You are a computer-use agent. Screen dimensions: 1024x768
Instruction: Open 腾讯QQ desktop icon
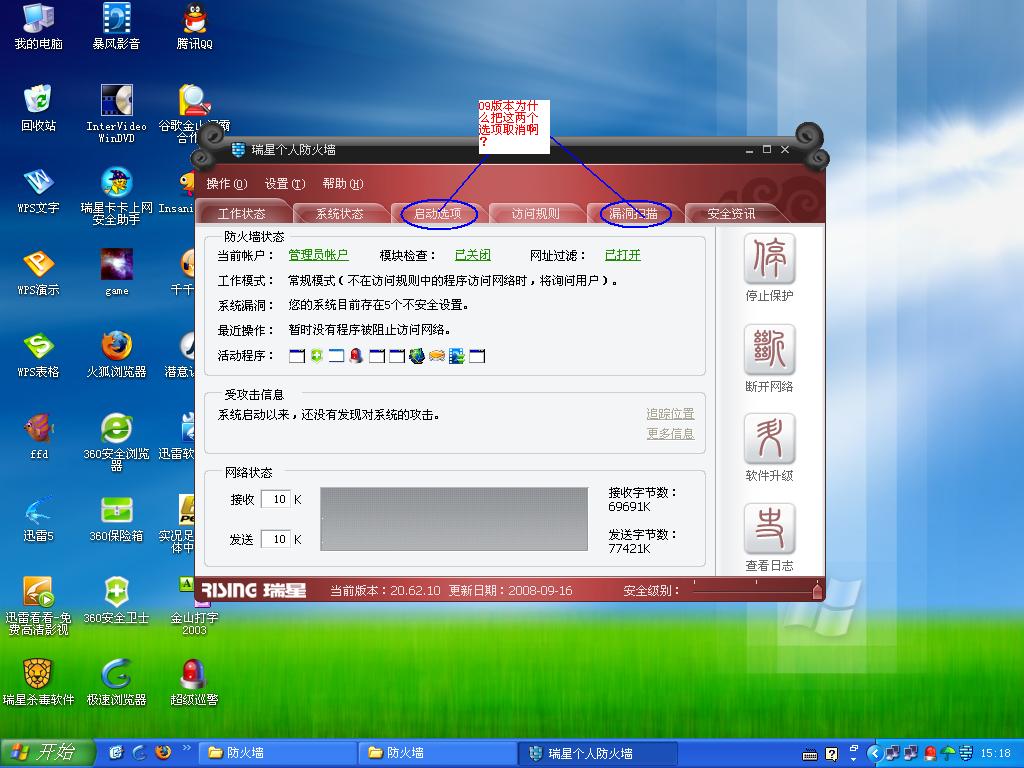coord(194,27)
